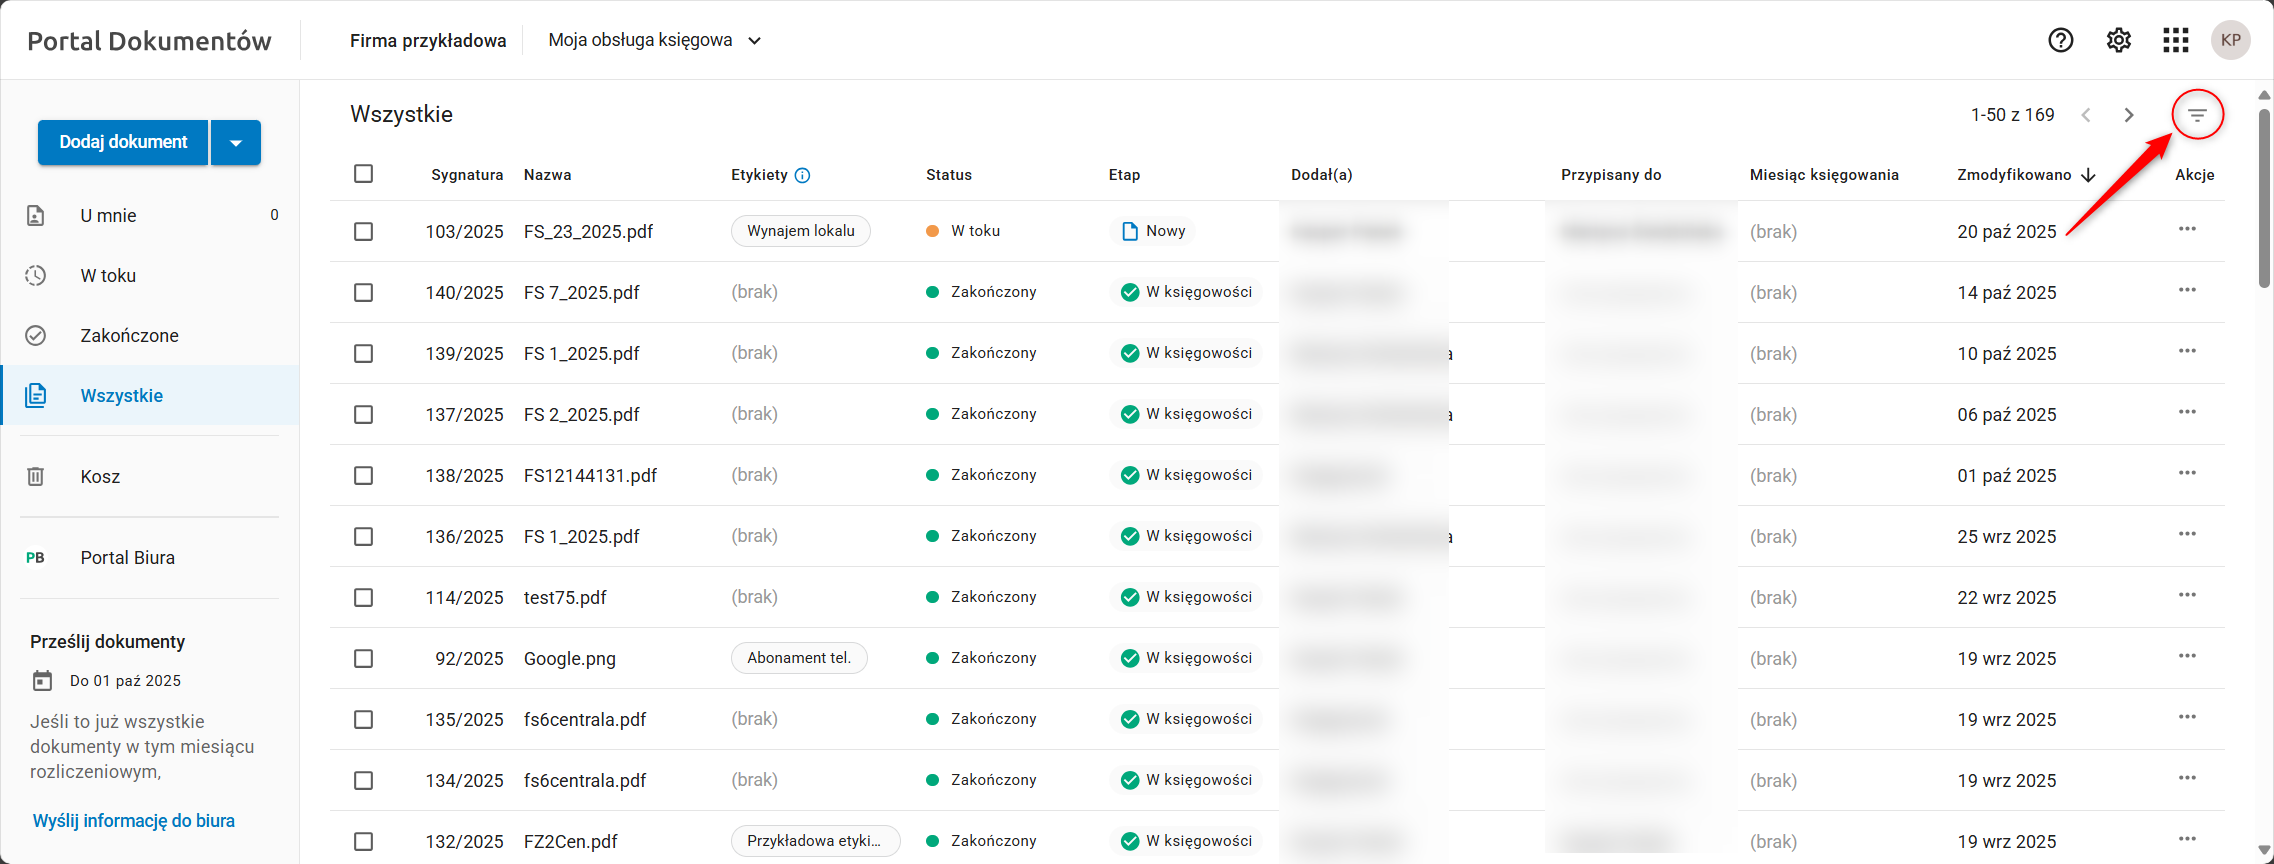Go to next page of documents
This screenshot has width=2274, height=864.
(2129, 115)
